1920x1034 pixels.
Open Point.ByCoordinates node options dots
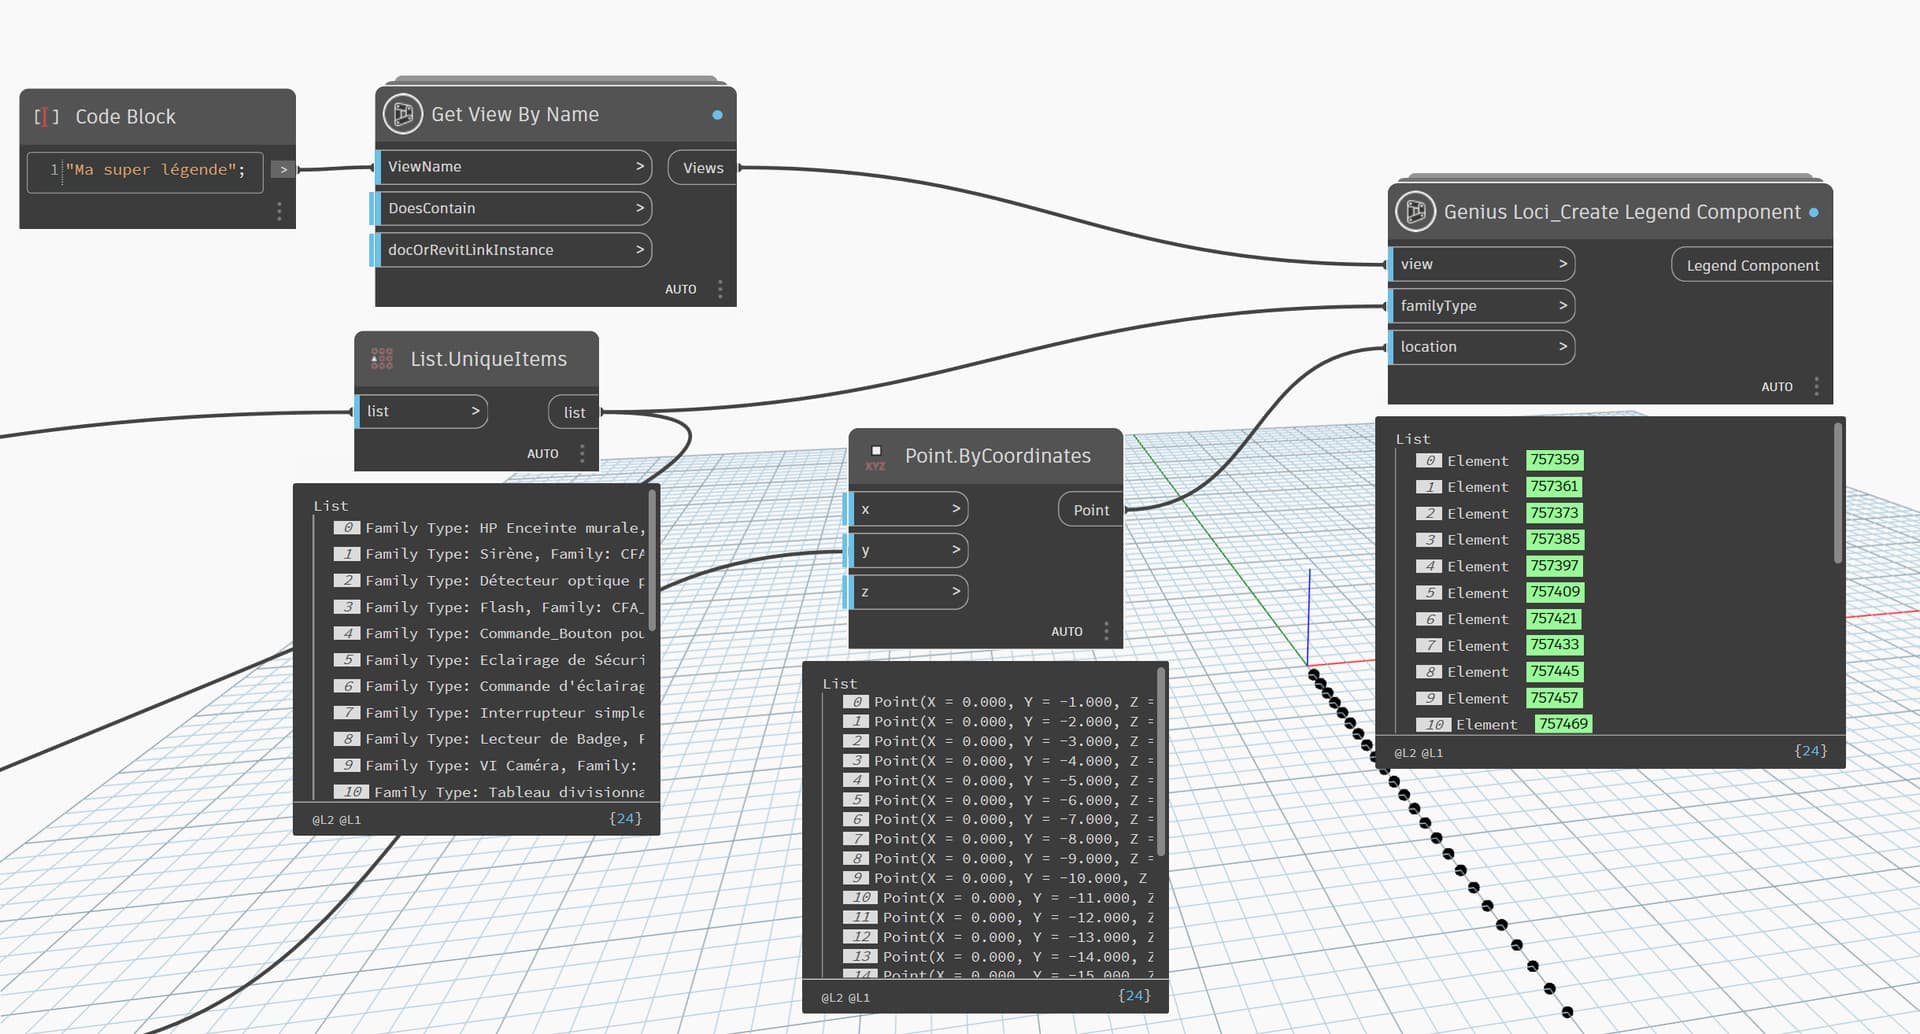[x=1106, y=631]
